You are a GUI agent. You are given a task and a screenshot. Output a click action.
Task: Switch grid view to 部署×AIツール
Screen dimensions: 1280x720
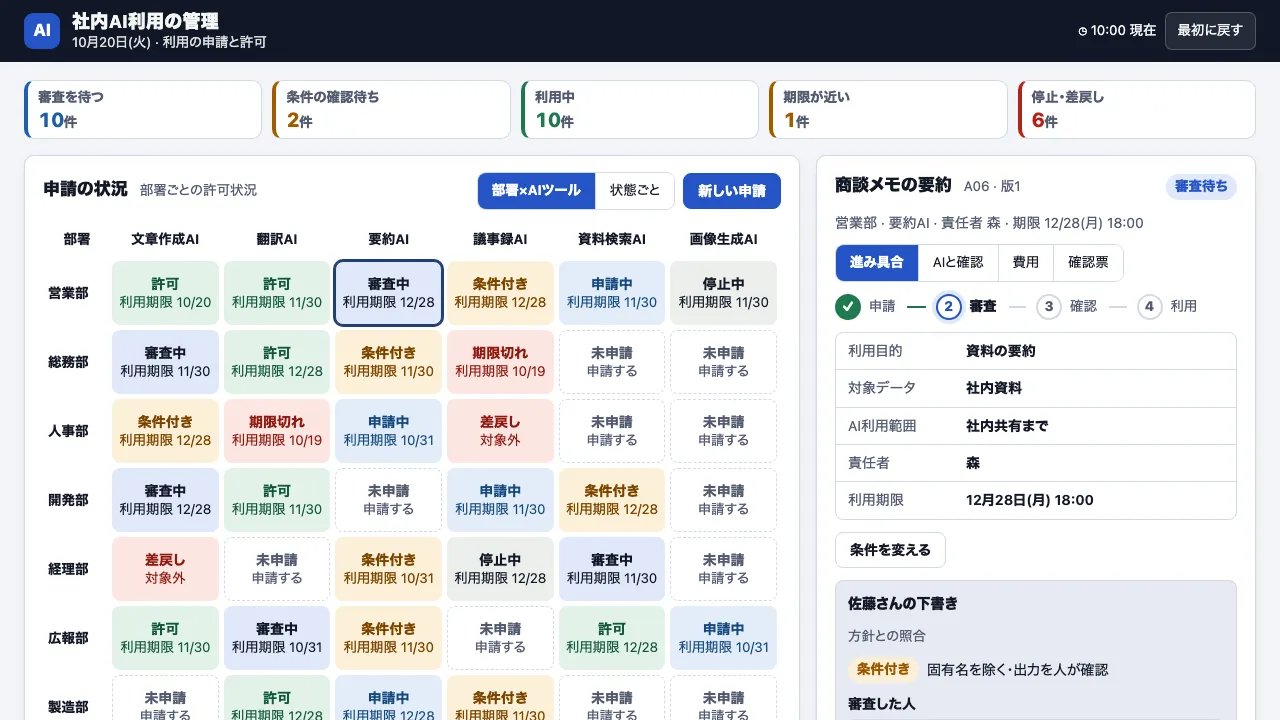pos(536,191)
